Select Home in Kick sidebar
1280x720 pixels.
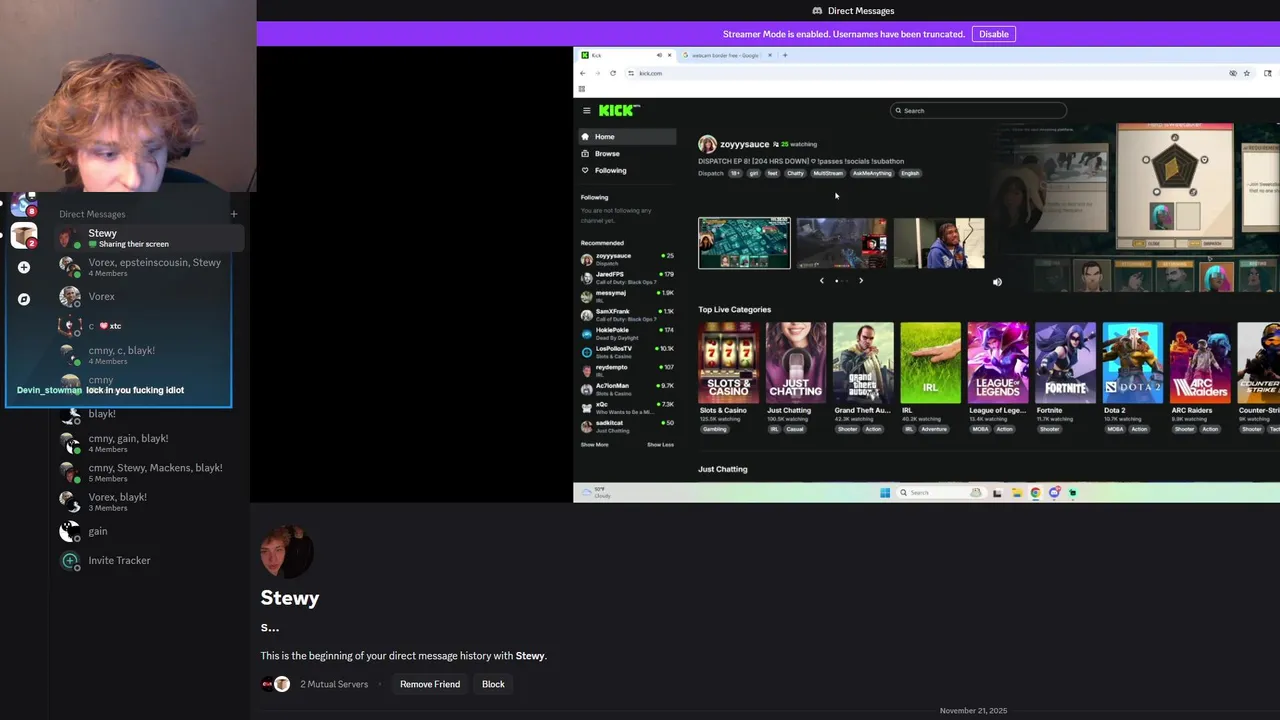pos(627,136)
